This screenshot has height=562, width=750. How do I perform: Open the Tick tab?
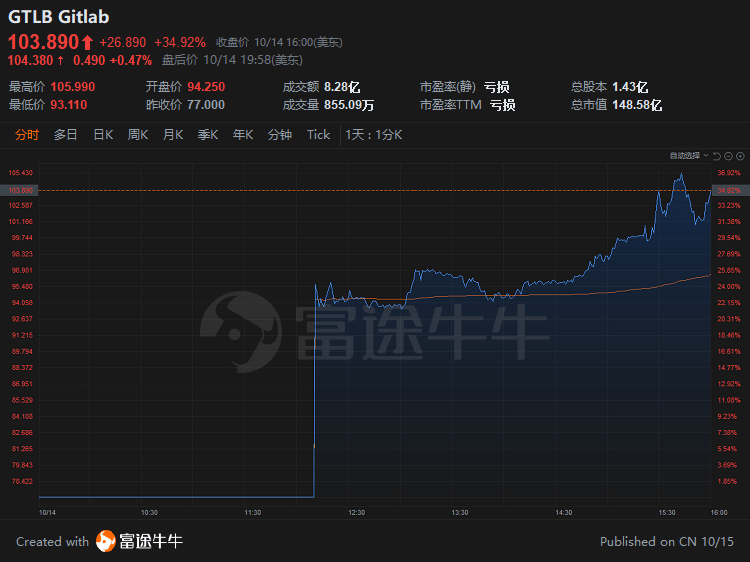coord(319,135)
